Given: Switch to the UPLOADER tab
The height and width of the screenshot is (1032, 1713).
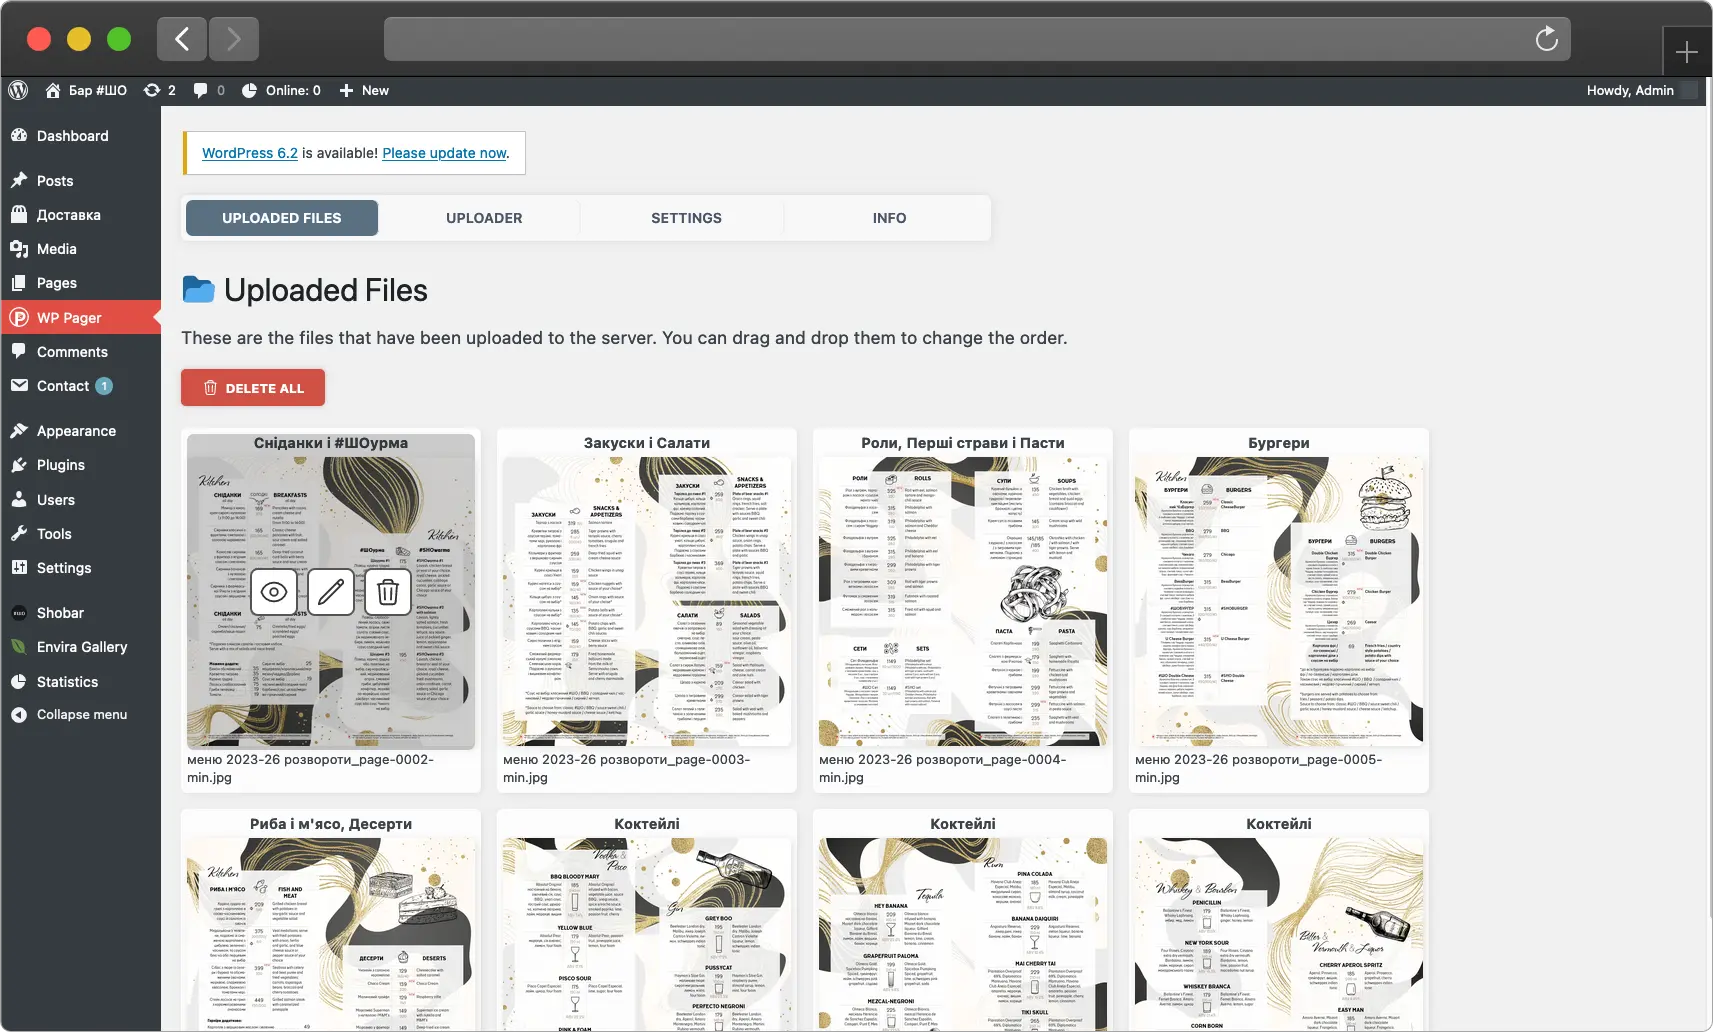Looking at the screenshot, I should [x=484, y=218].
